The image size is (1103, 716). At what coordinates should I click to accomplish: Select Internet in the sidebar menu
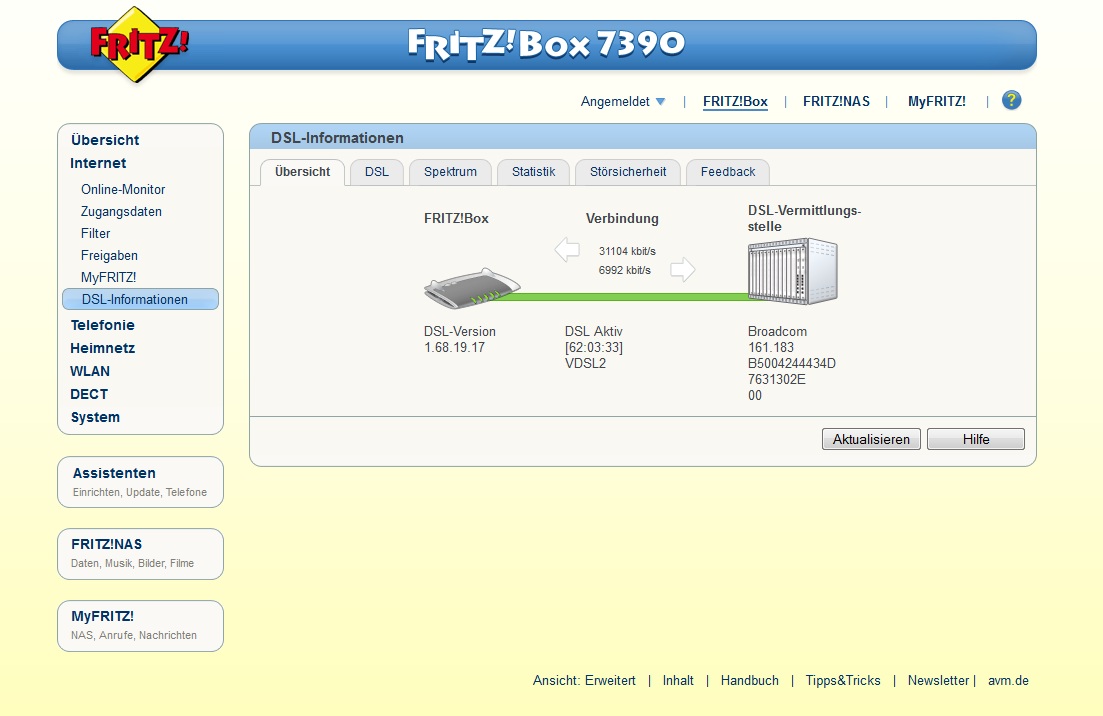[98, 163]
